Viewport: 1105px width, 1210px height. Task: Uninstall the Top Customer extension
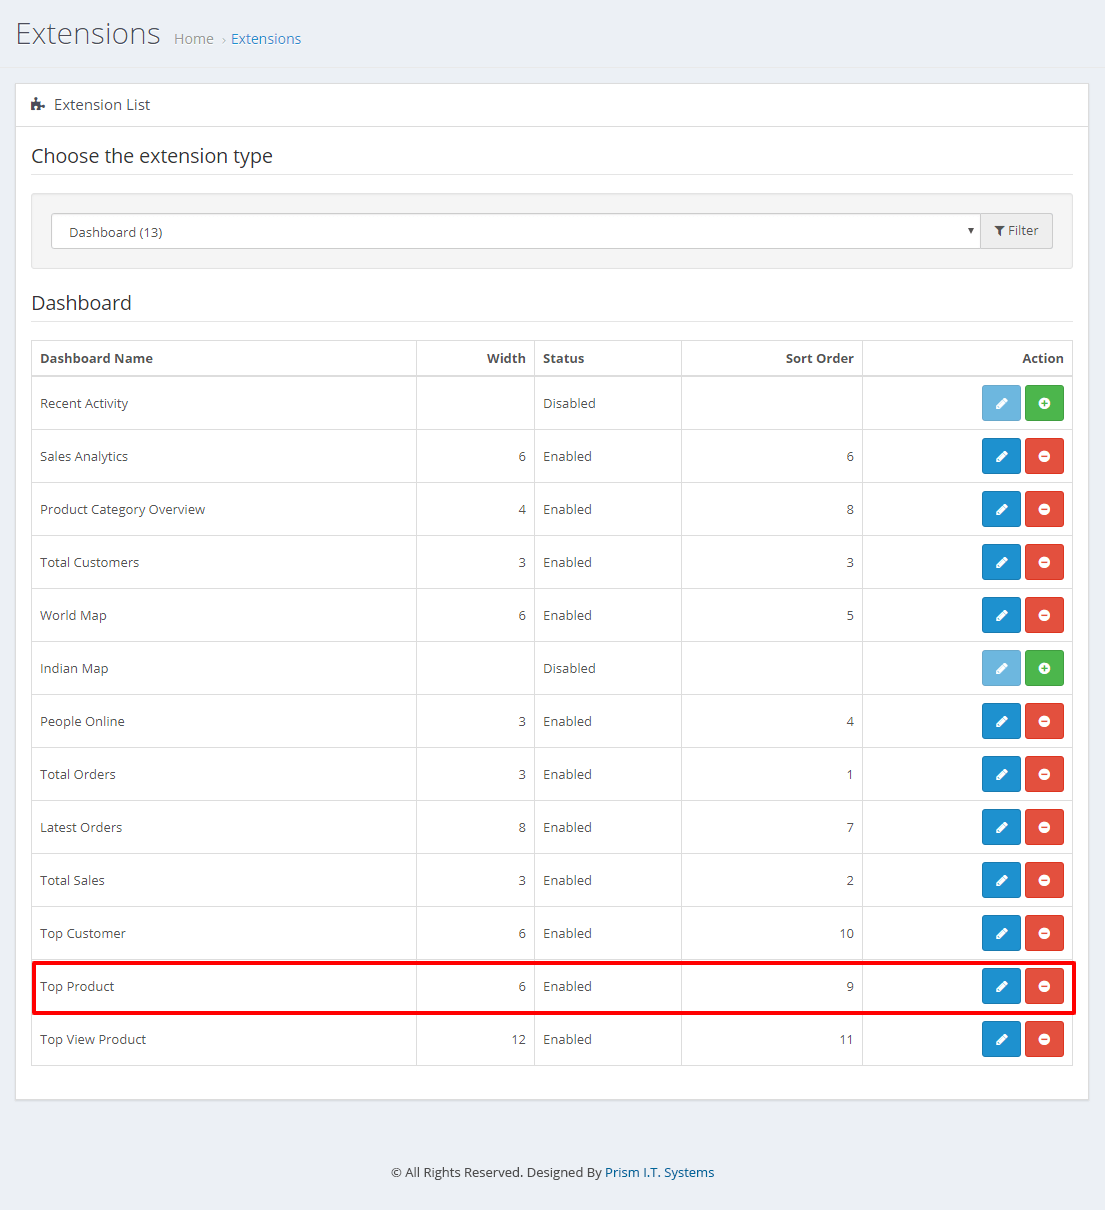(1044, 933)
